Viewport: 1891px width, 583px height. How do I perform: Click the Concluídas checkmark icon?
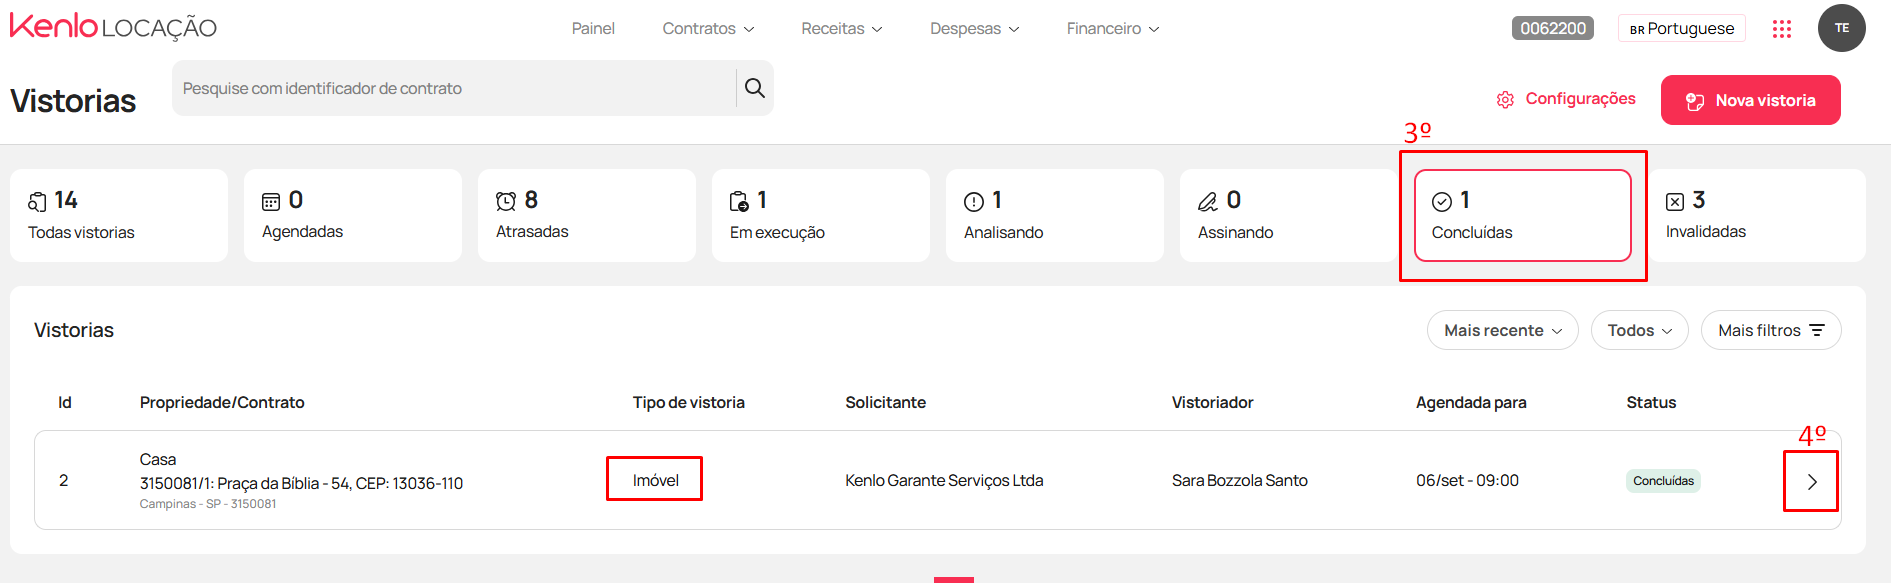tap(1442, 202)
